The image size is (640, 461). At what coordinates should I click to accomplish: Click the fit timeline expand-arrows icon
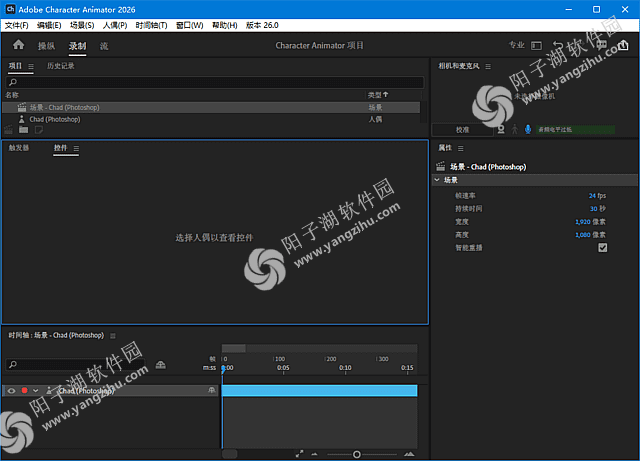point(299,454)
